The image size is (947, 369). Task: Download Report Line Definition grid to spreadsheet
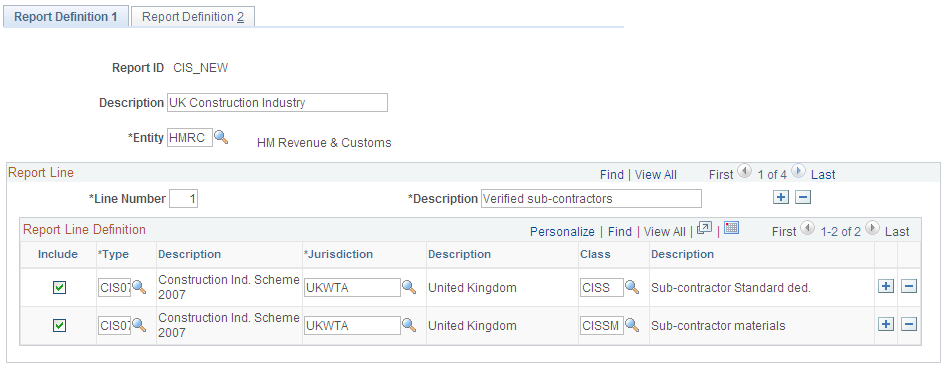(x=731, y=228)
